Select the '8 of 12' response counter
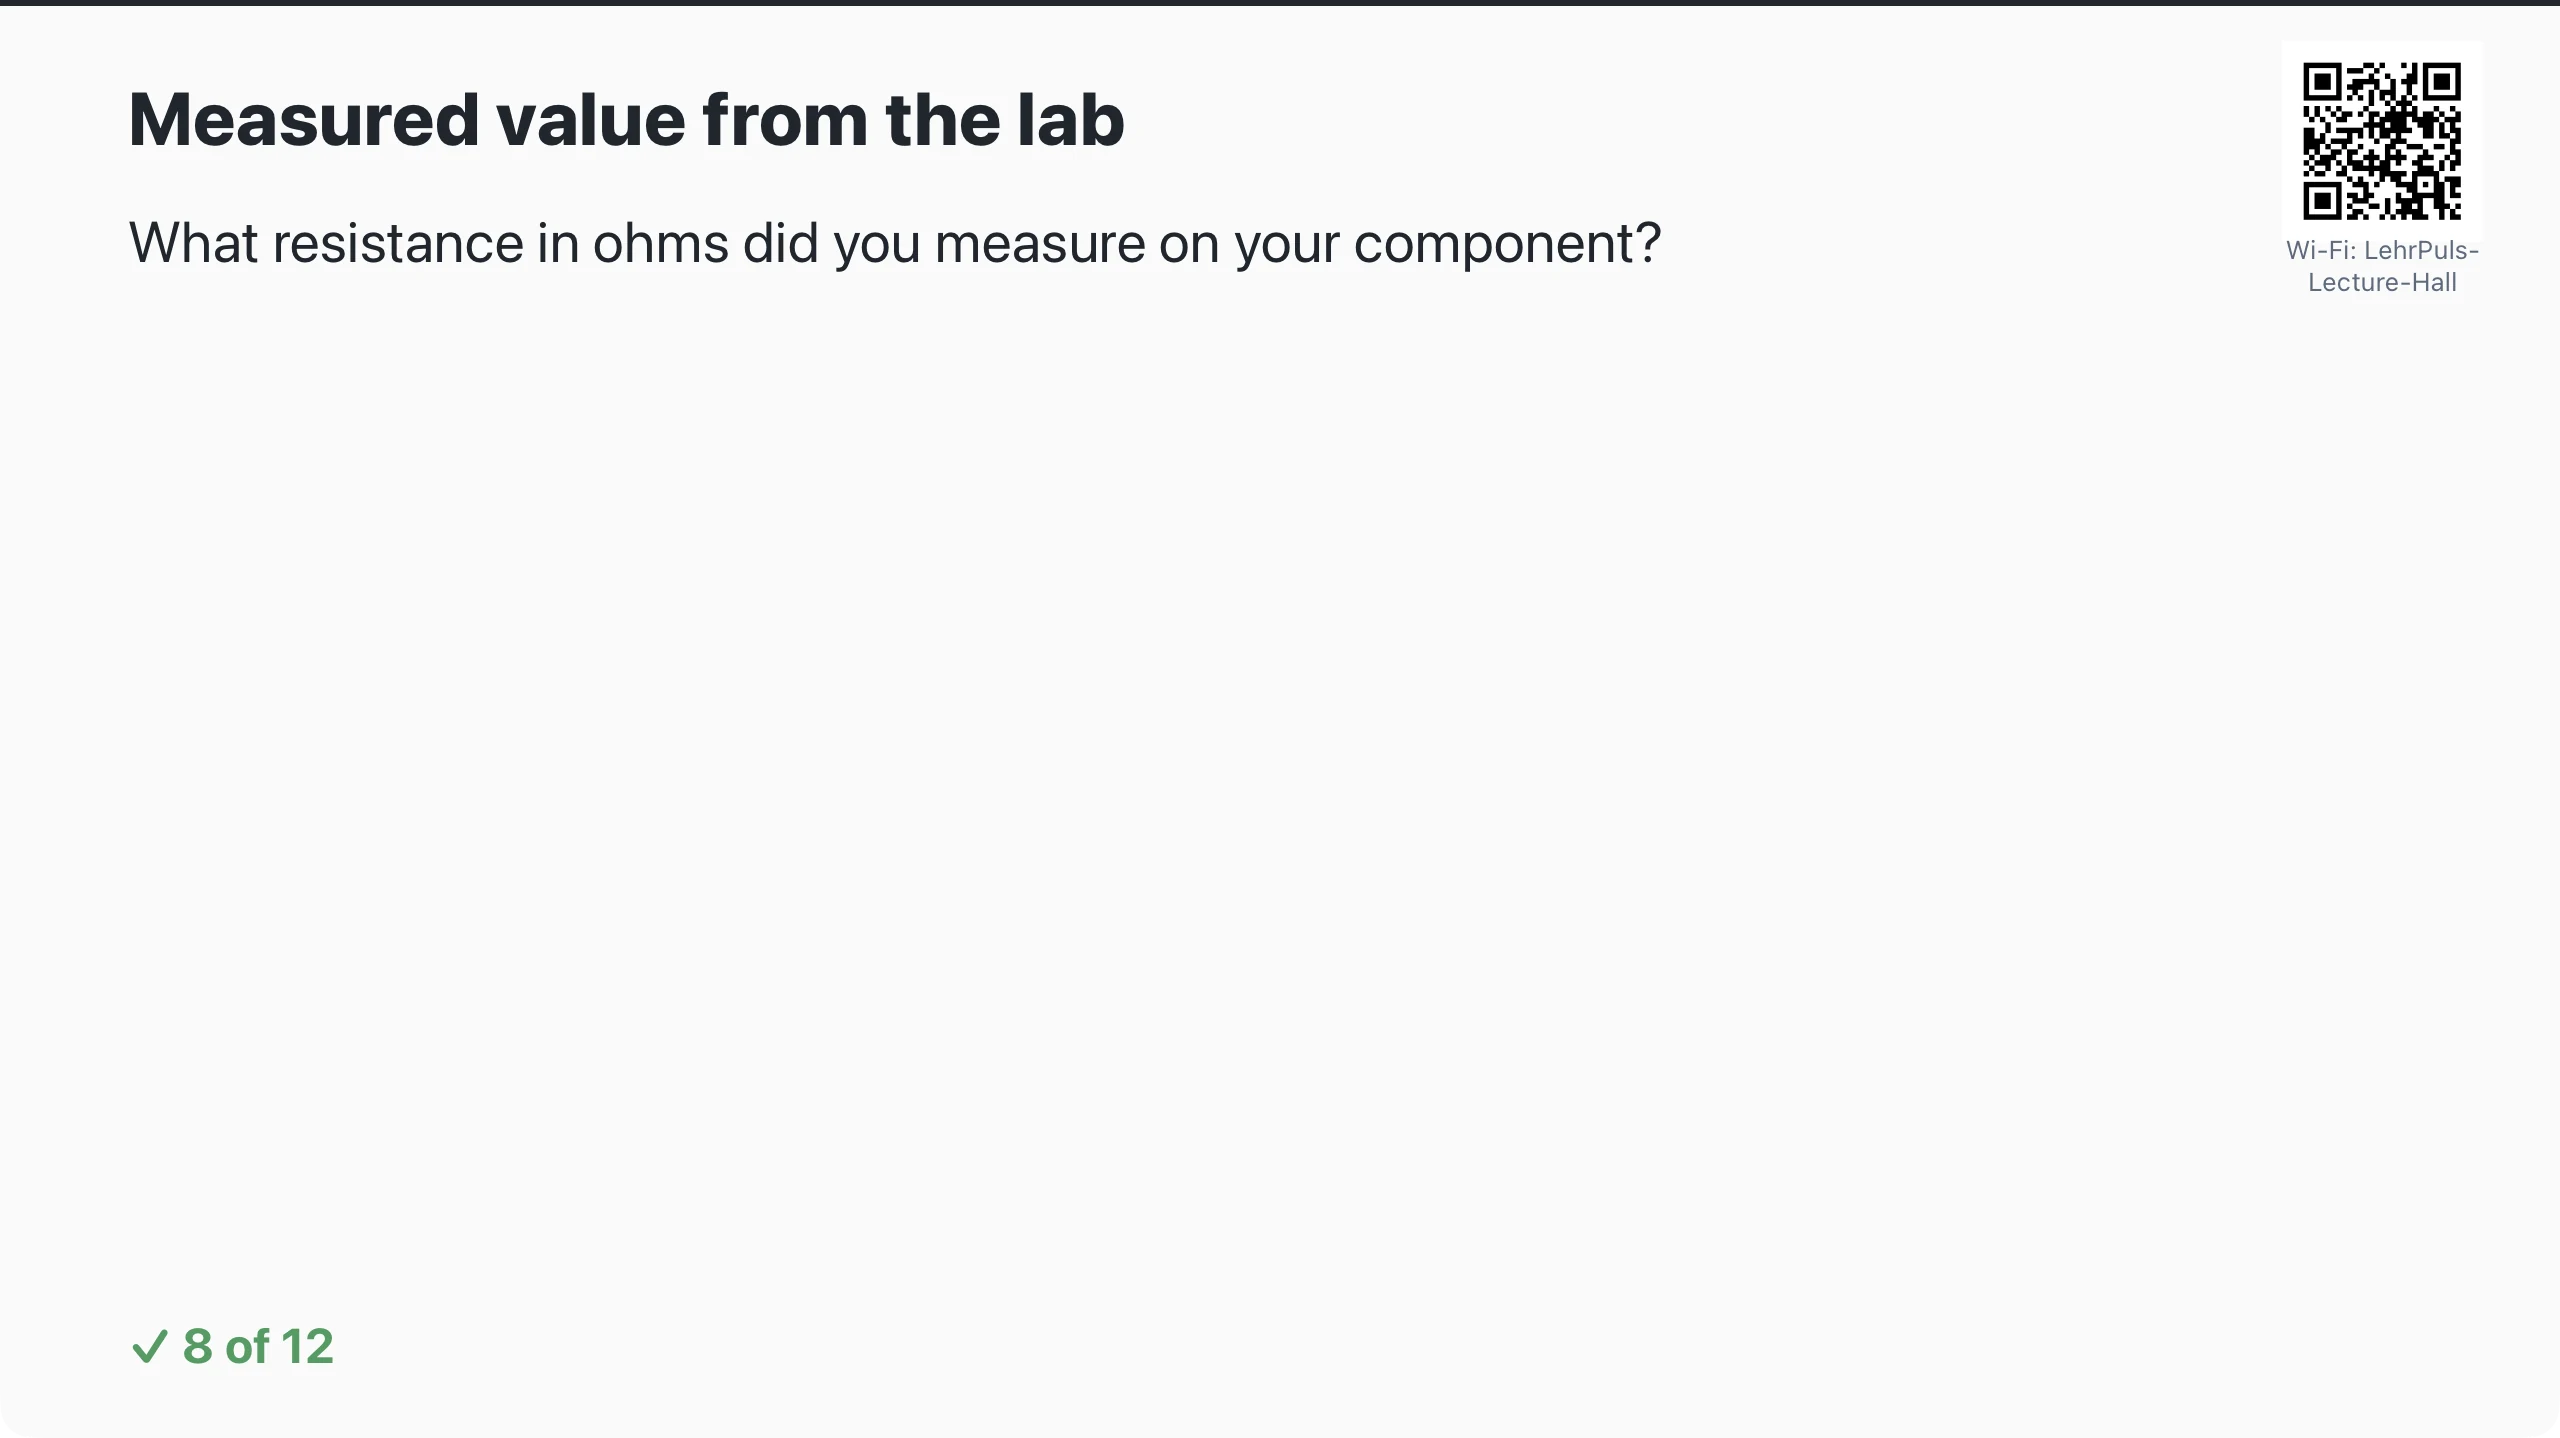The width and height of the screenshot is (2560, 1438). pyautogui.click(x=232, y=1346)
